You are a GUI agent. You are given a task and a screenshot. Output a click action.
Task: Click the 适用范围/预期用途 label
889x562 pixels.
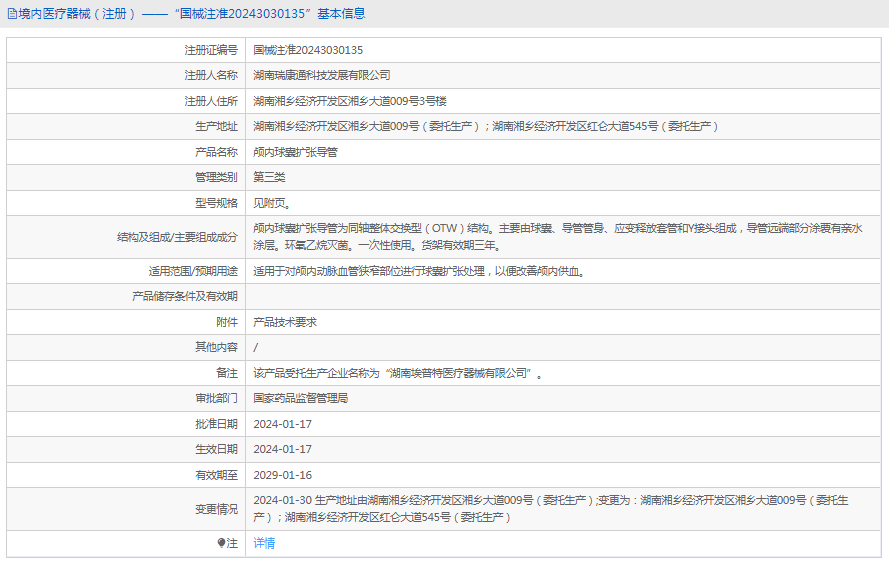click(x=193, y=271)
